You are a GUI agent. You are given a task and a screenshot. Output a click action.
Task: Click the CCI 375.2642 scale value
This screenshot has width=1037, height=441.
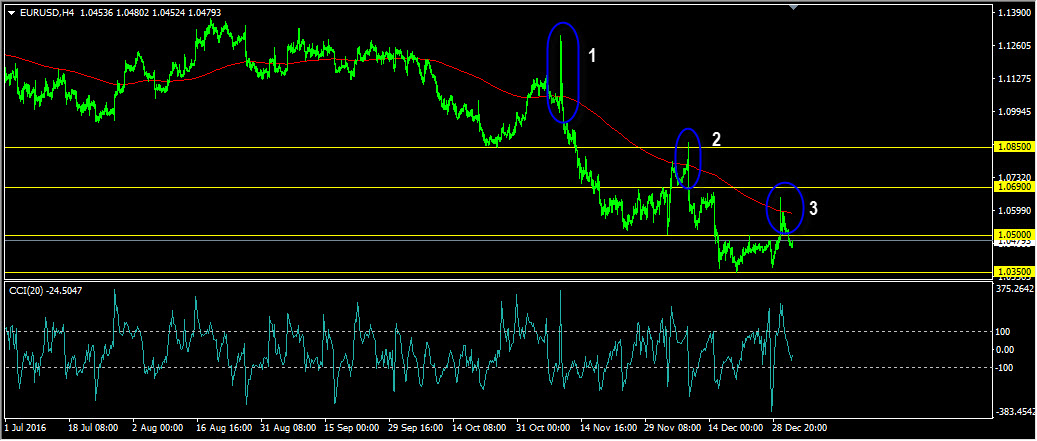coord(1014,289)
